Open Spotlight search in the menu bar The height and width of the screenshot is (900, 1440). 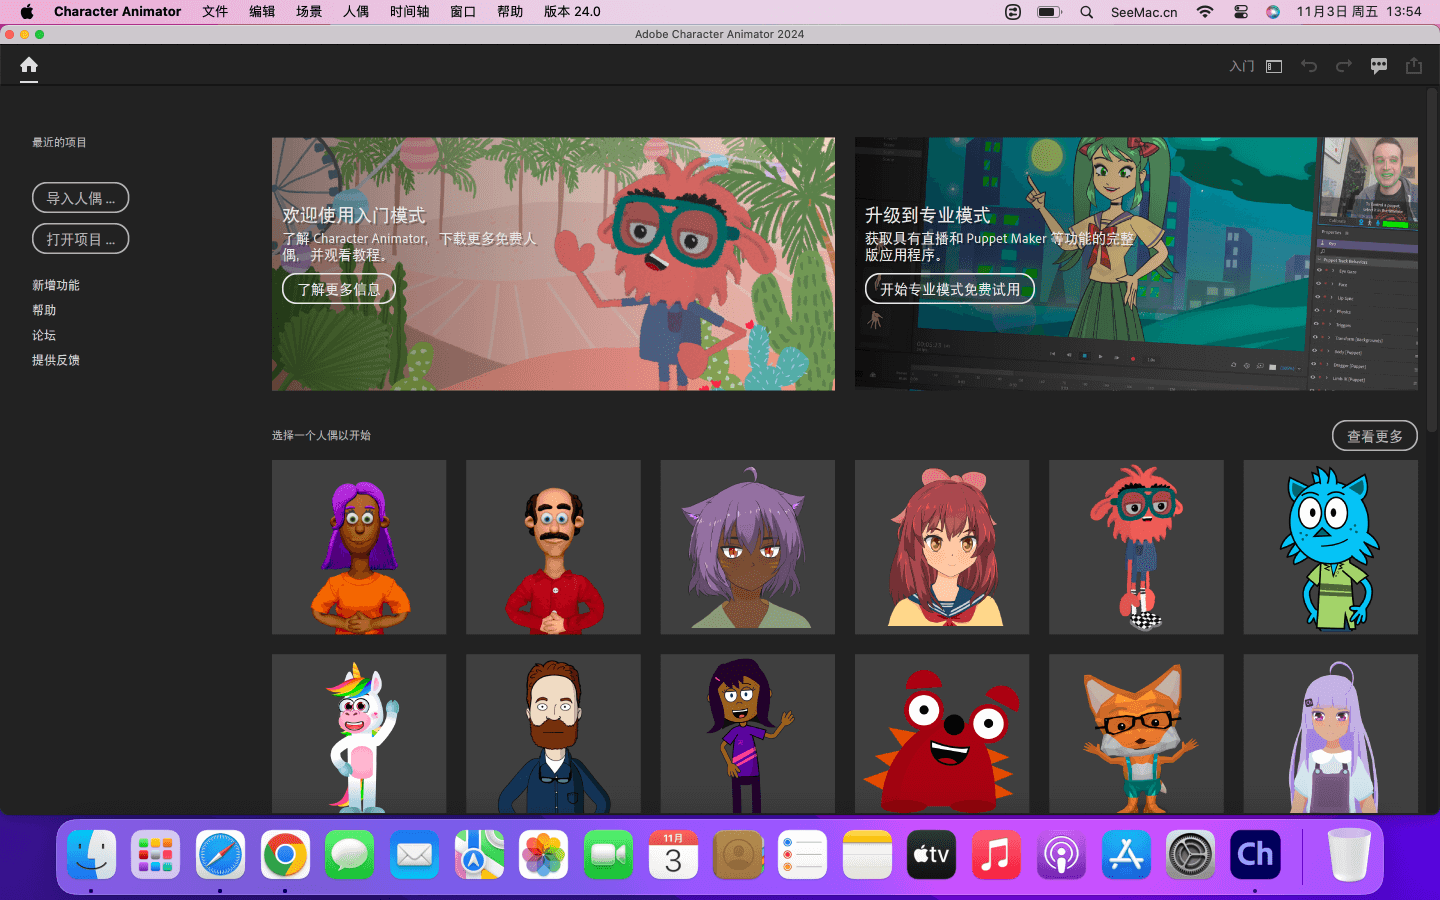click(x=1086, y=12)
